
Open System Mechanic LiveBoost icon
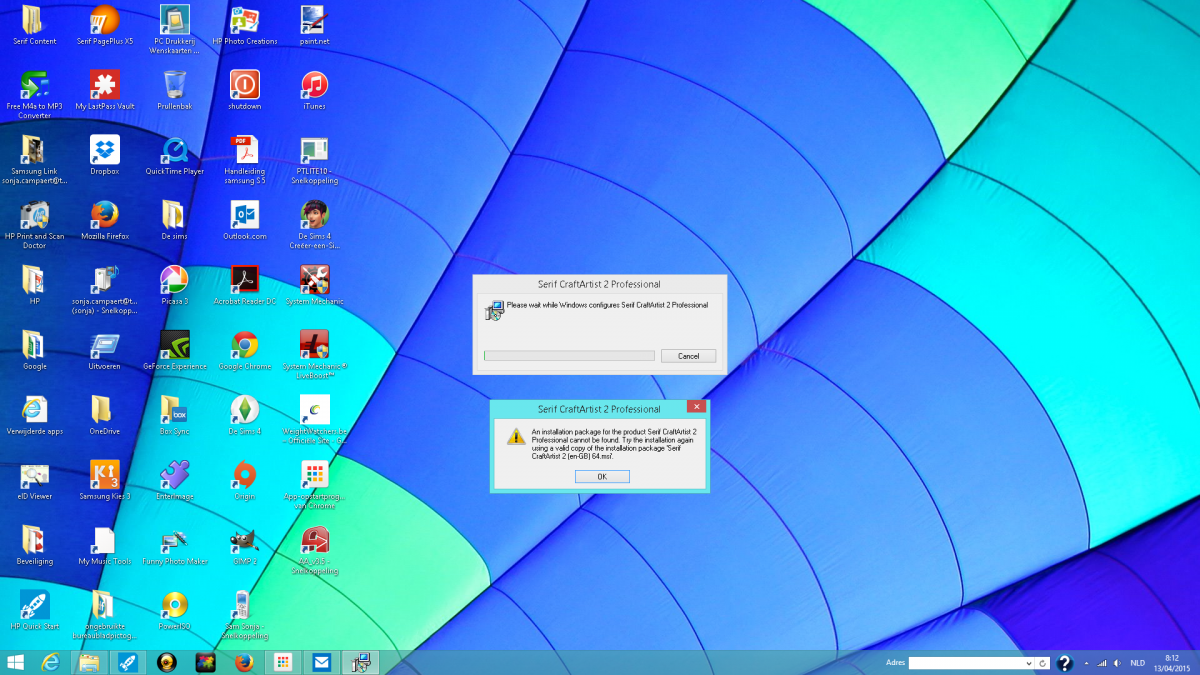click(314, 355)
